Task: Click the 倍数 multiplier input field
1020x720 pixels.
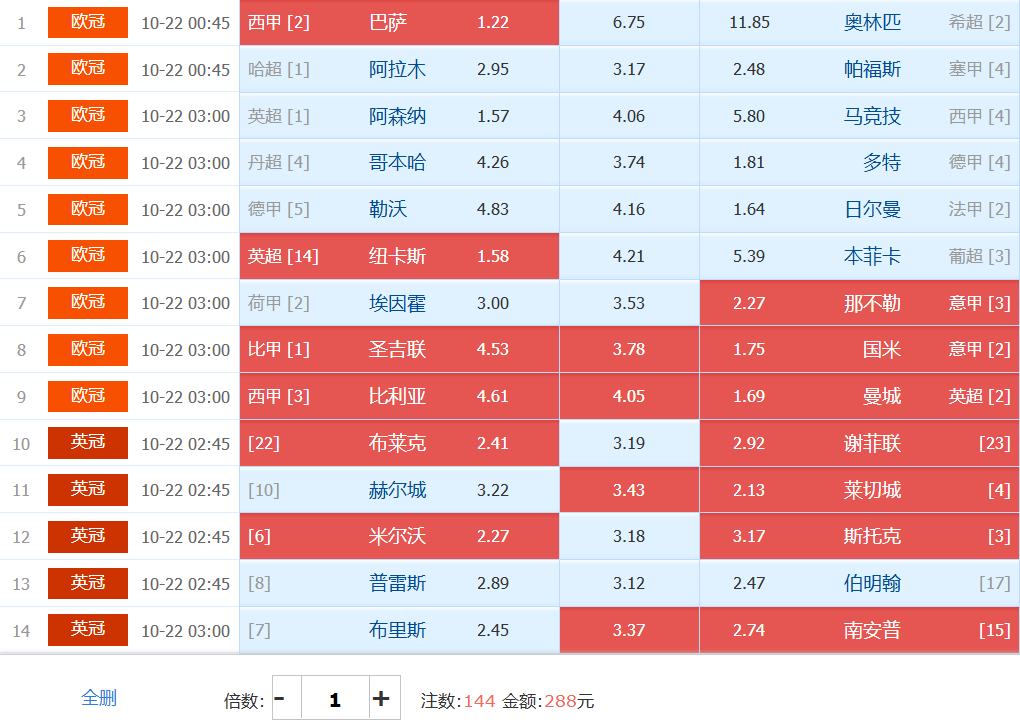Action: pos(334,699)
